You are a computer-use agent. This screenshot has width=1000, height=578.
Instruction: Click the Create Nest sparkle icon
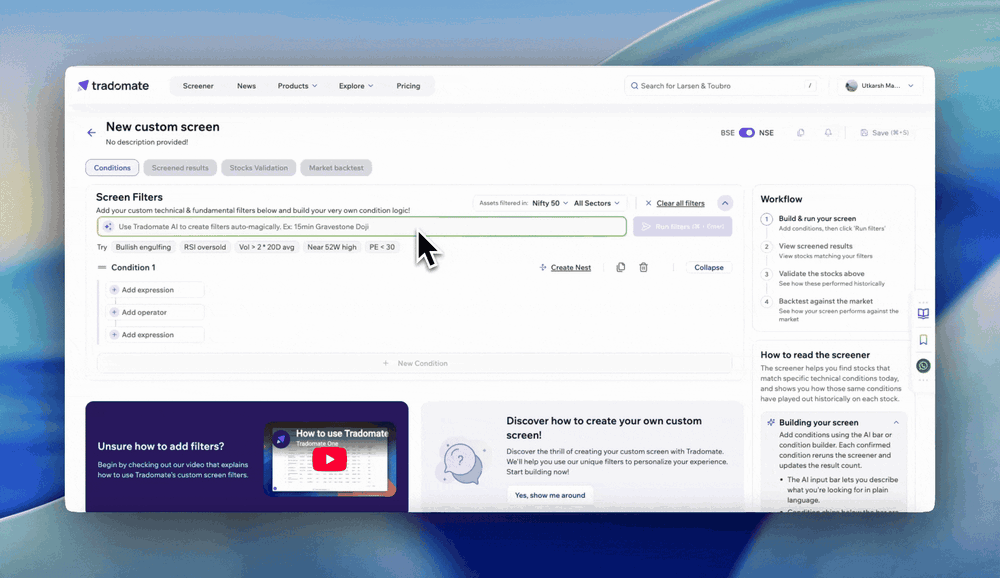[543, 267]
